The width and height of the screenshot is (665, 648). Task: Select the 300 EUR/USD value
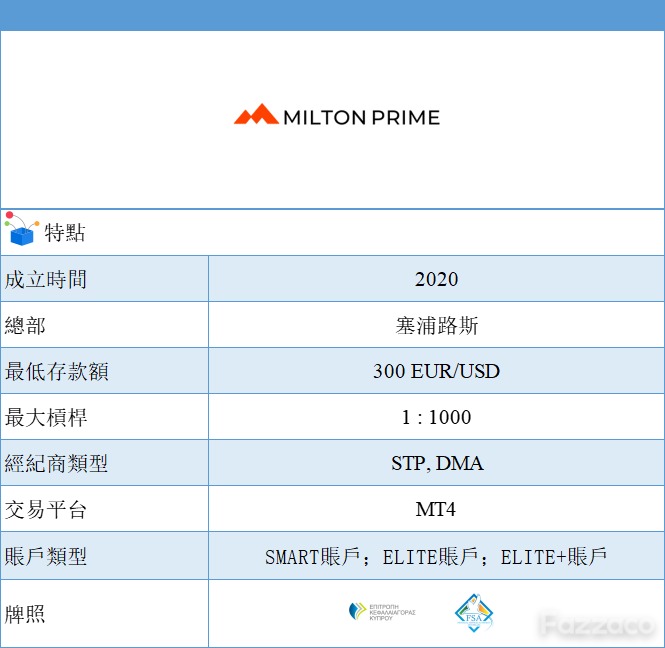(x=436, y=371)
